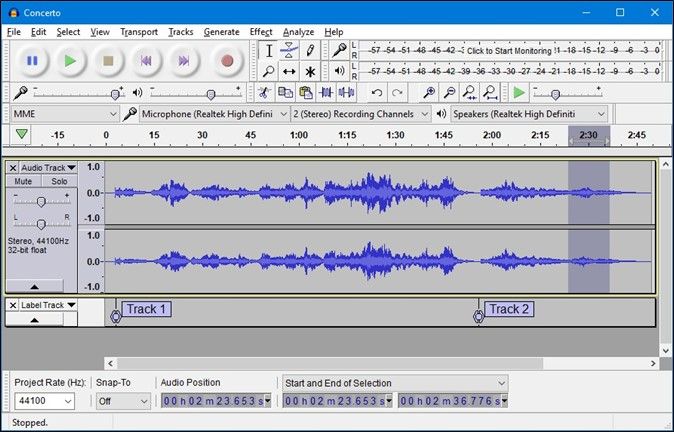The height and width of the screenshot is (432, 674).
Task: Click the Record button
Action: click(227, 61)
